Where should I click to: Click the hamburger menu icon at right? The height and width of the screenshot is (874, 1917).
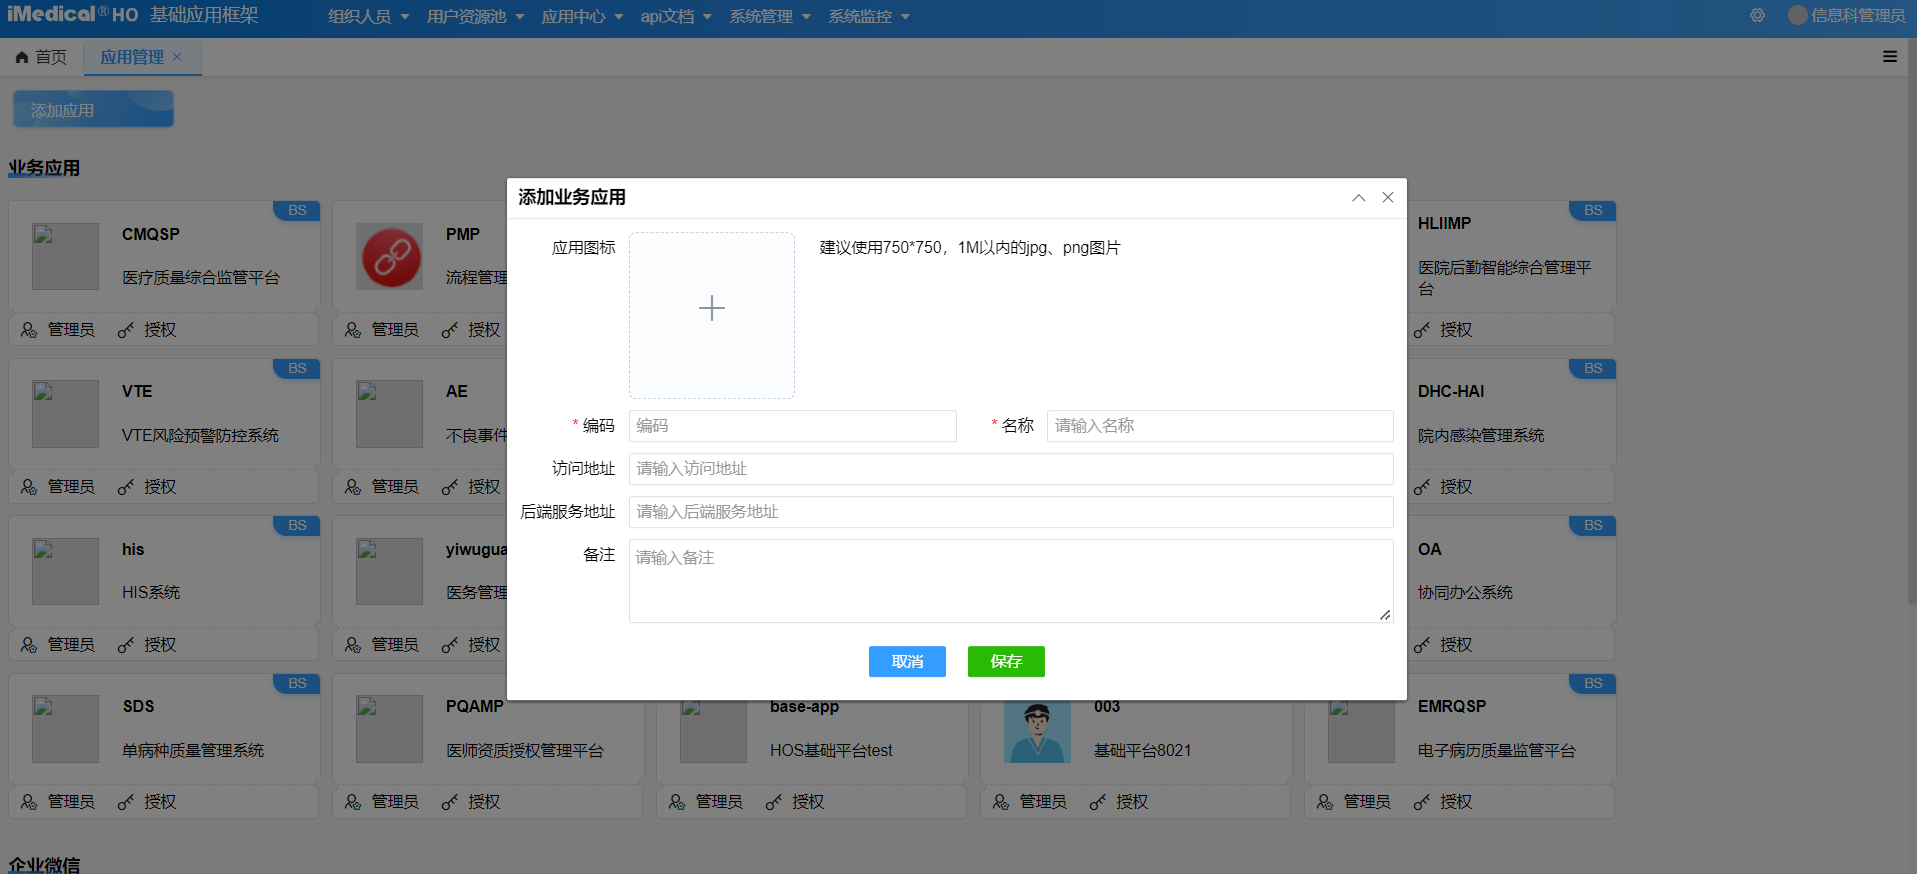tap(1889, 57)
